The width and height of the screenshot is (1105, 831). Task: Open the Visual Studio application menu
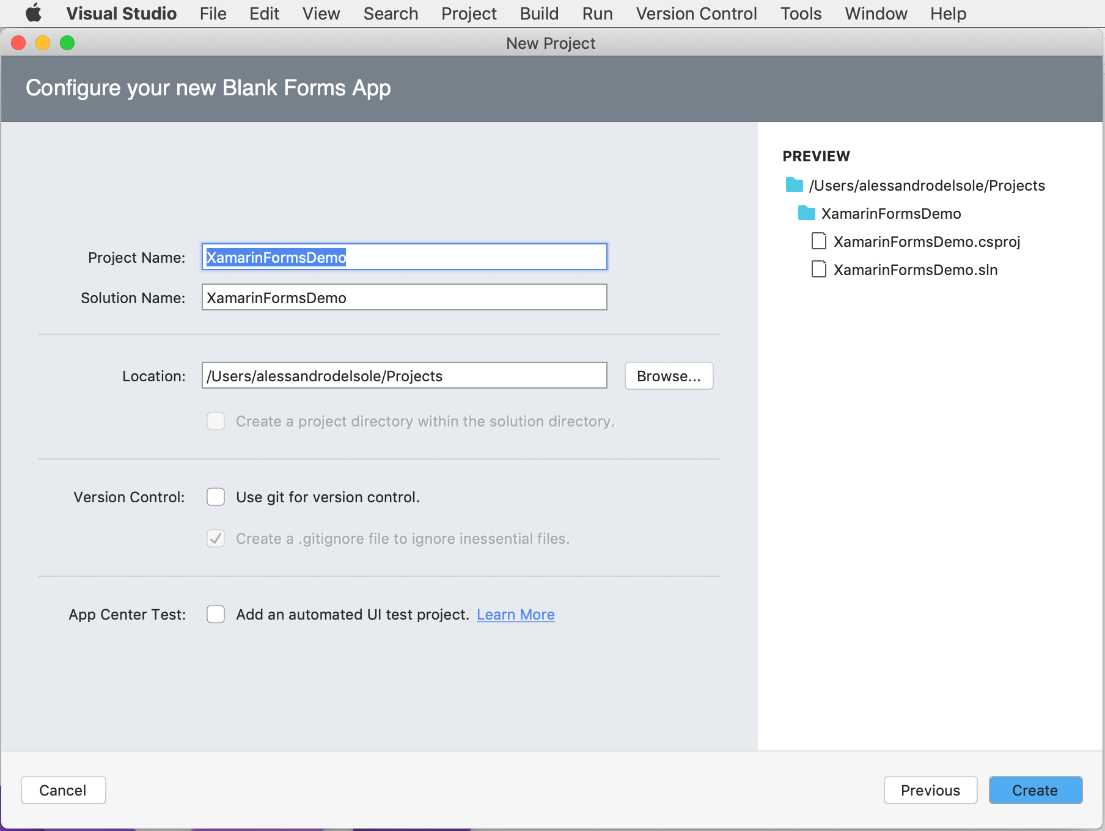click(121, 13)
